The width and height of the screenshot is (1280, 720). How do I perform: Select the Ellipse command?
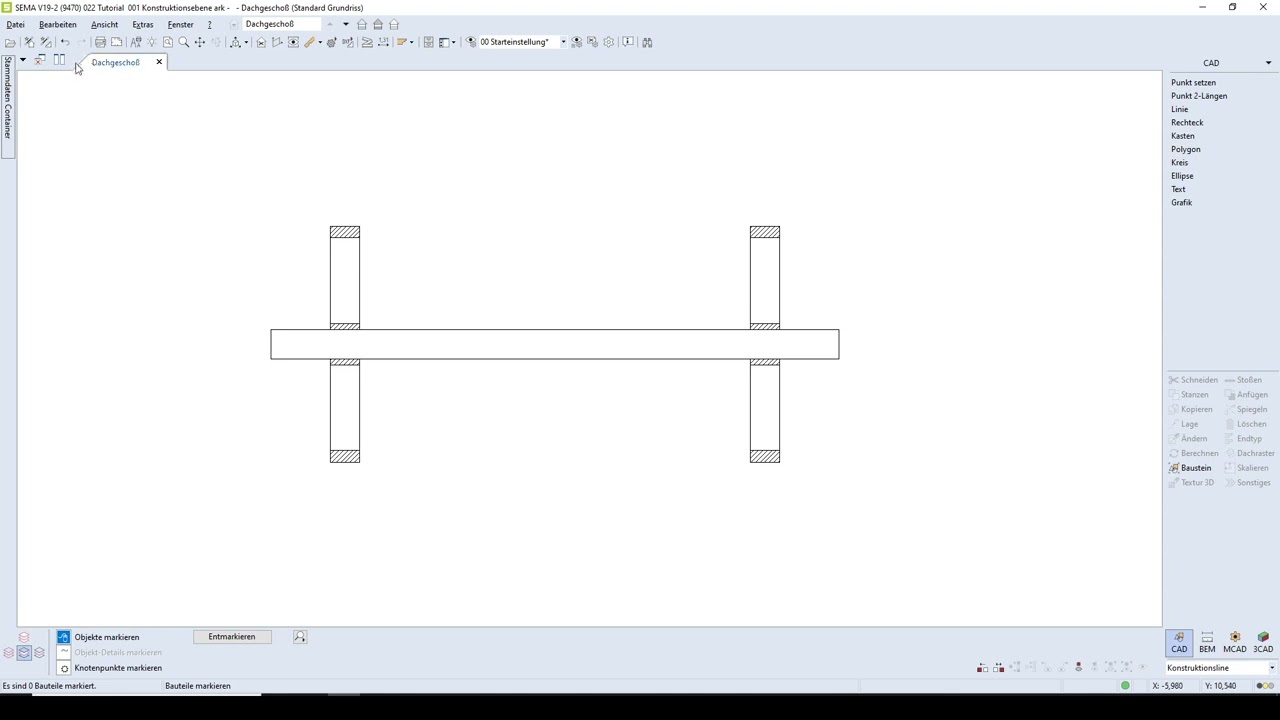point(1182,176)
